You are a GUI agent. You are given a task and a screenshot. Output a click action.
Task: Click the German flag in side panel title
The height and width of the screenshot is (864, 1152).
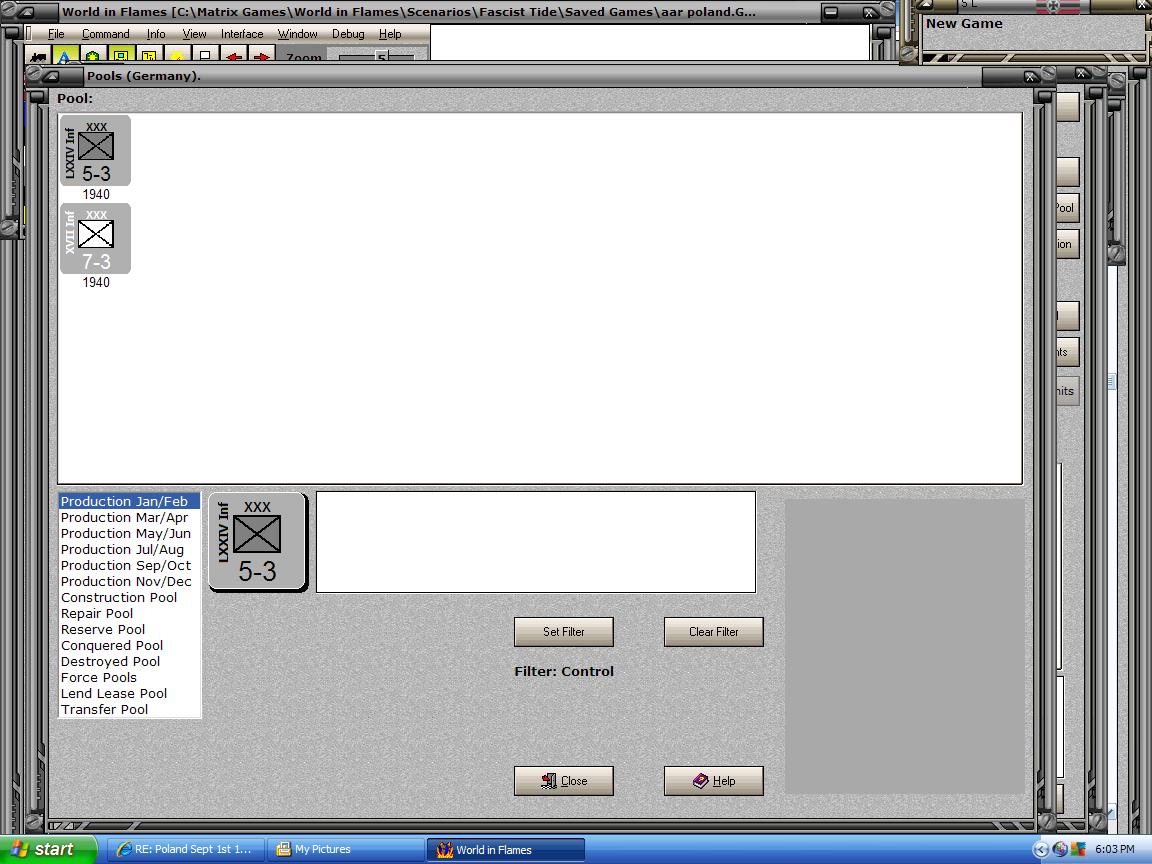tap(1058, 6)
